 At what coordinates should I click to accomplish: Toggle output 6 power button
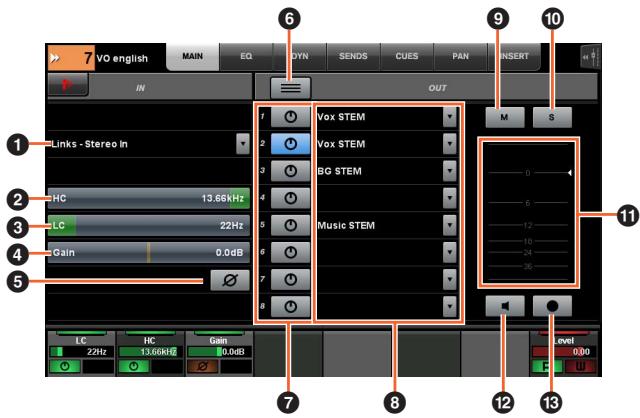coord(291,253)
